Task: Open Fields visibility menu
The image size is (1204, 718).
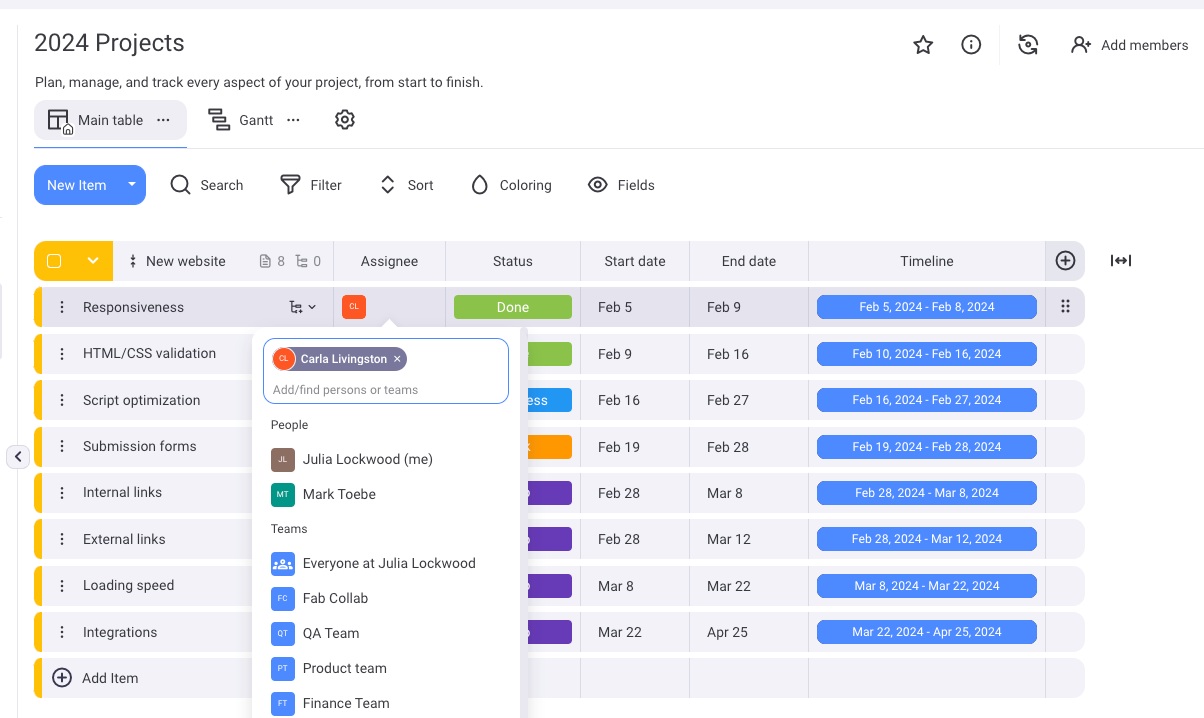Action: tap(621, 185)
